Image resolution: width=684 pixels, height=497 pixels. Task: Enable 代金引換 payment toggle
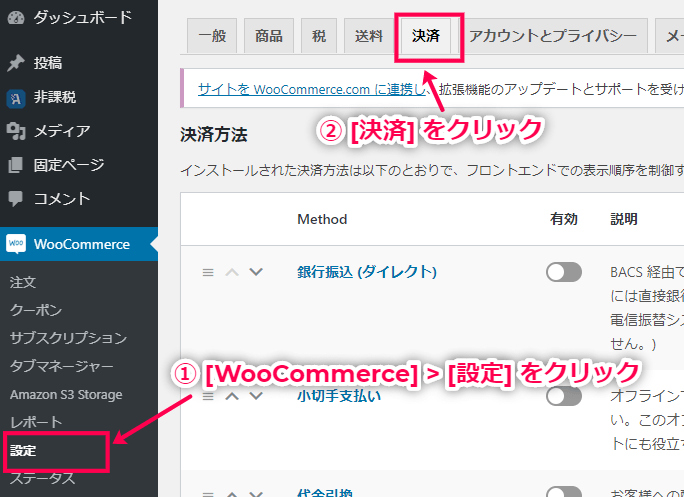pyautogui.click(x=564, y=492)
